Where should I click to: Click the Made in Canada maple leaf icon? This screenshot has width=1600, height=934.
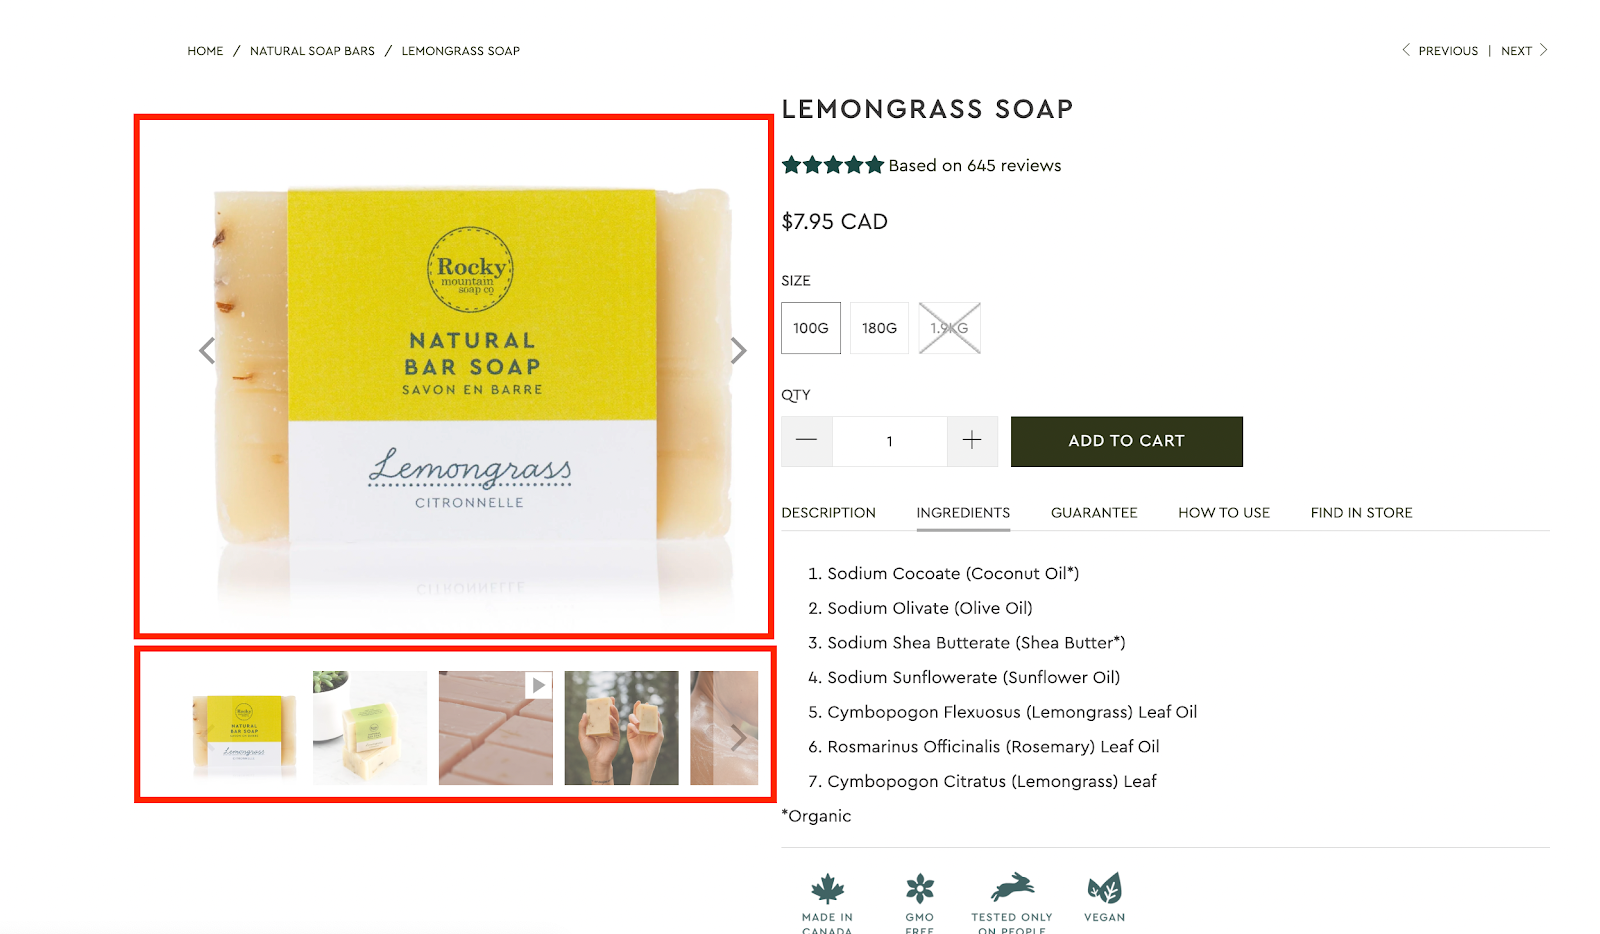point(828,888)
